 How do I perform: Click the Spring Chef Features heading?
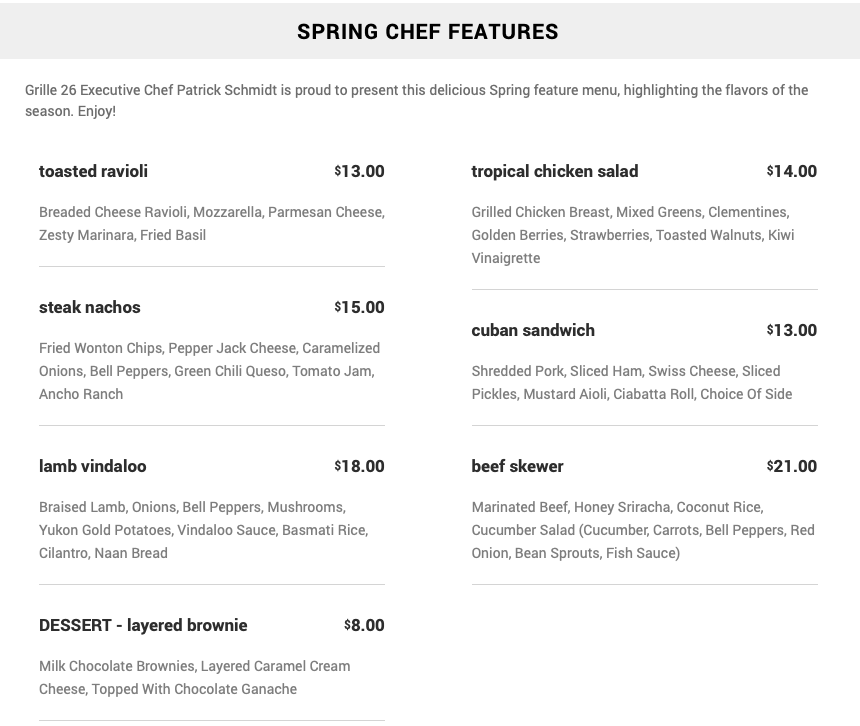point(428,32)
